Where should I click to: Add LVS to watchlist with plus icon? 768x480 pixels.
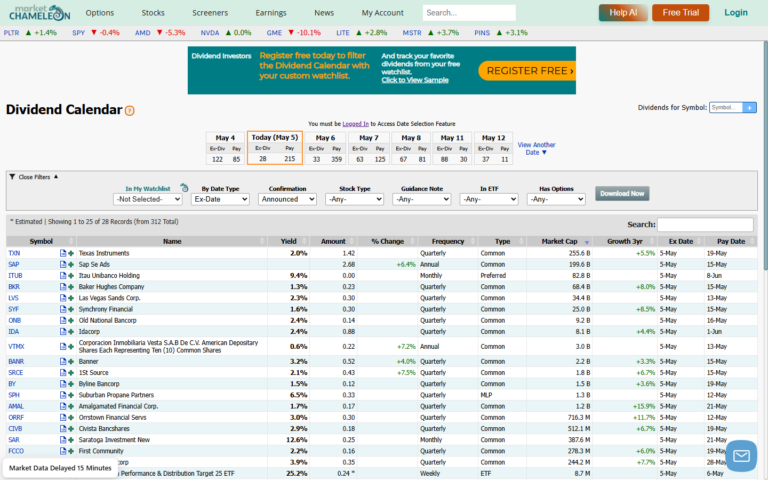coord(71,298)
